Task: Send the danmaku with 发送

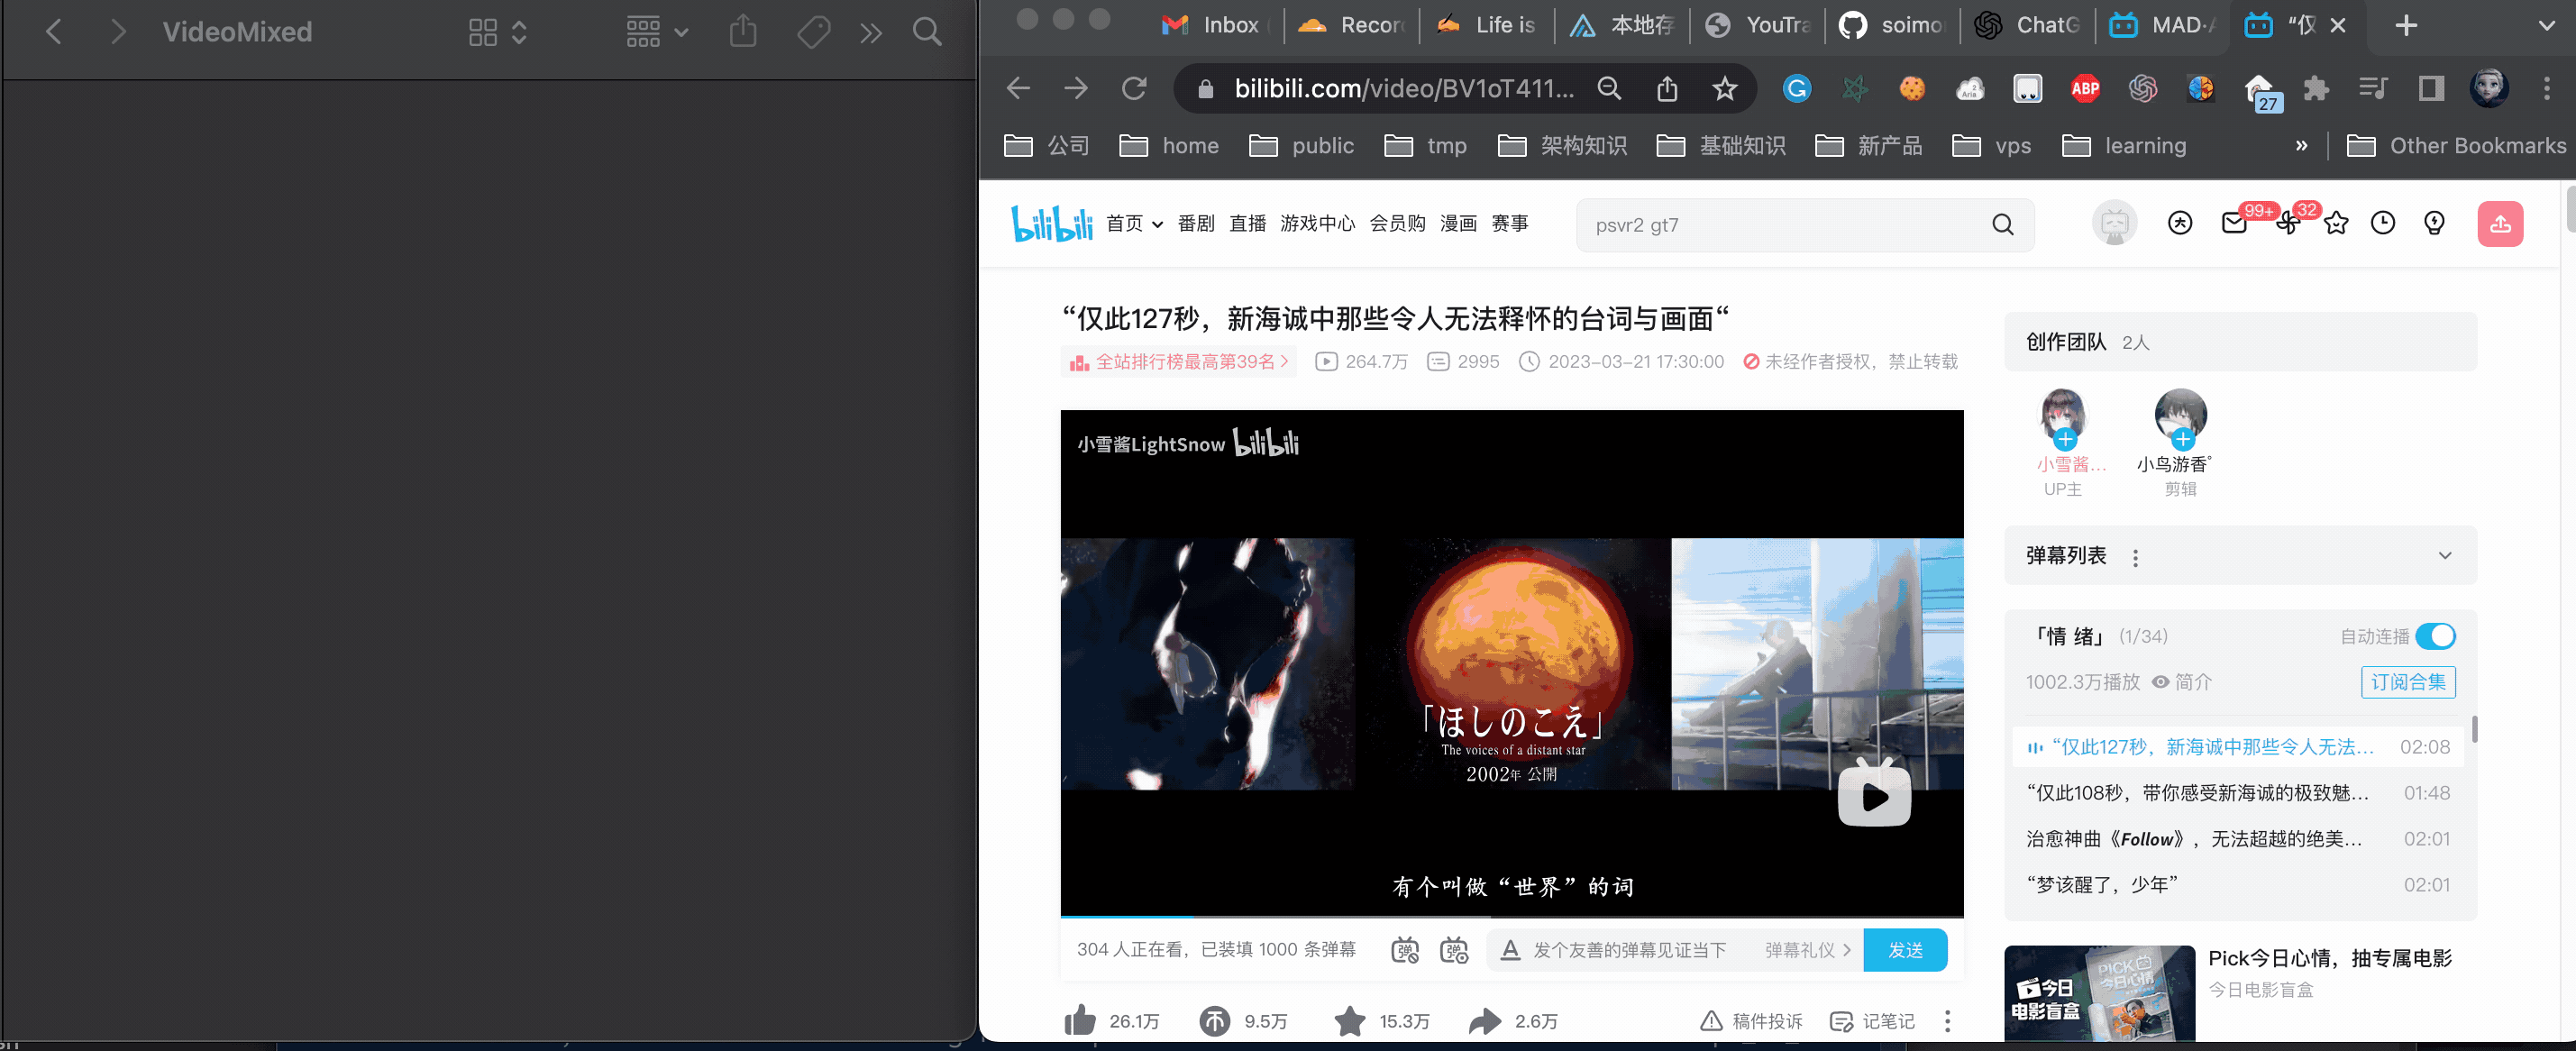Action: click(x=1905, y=950)
